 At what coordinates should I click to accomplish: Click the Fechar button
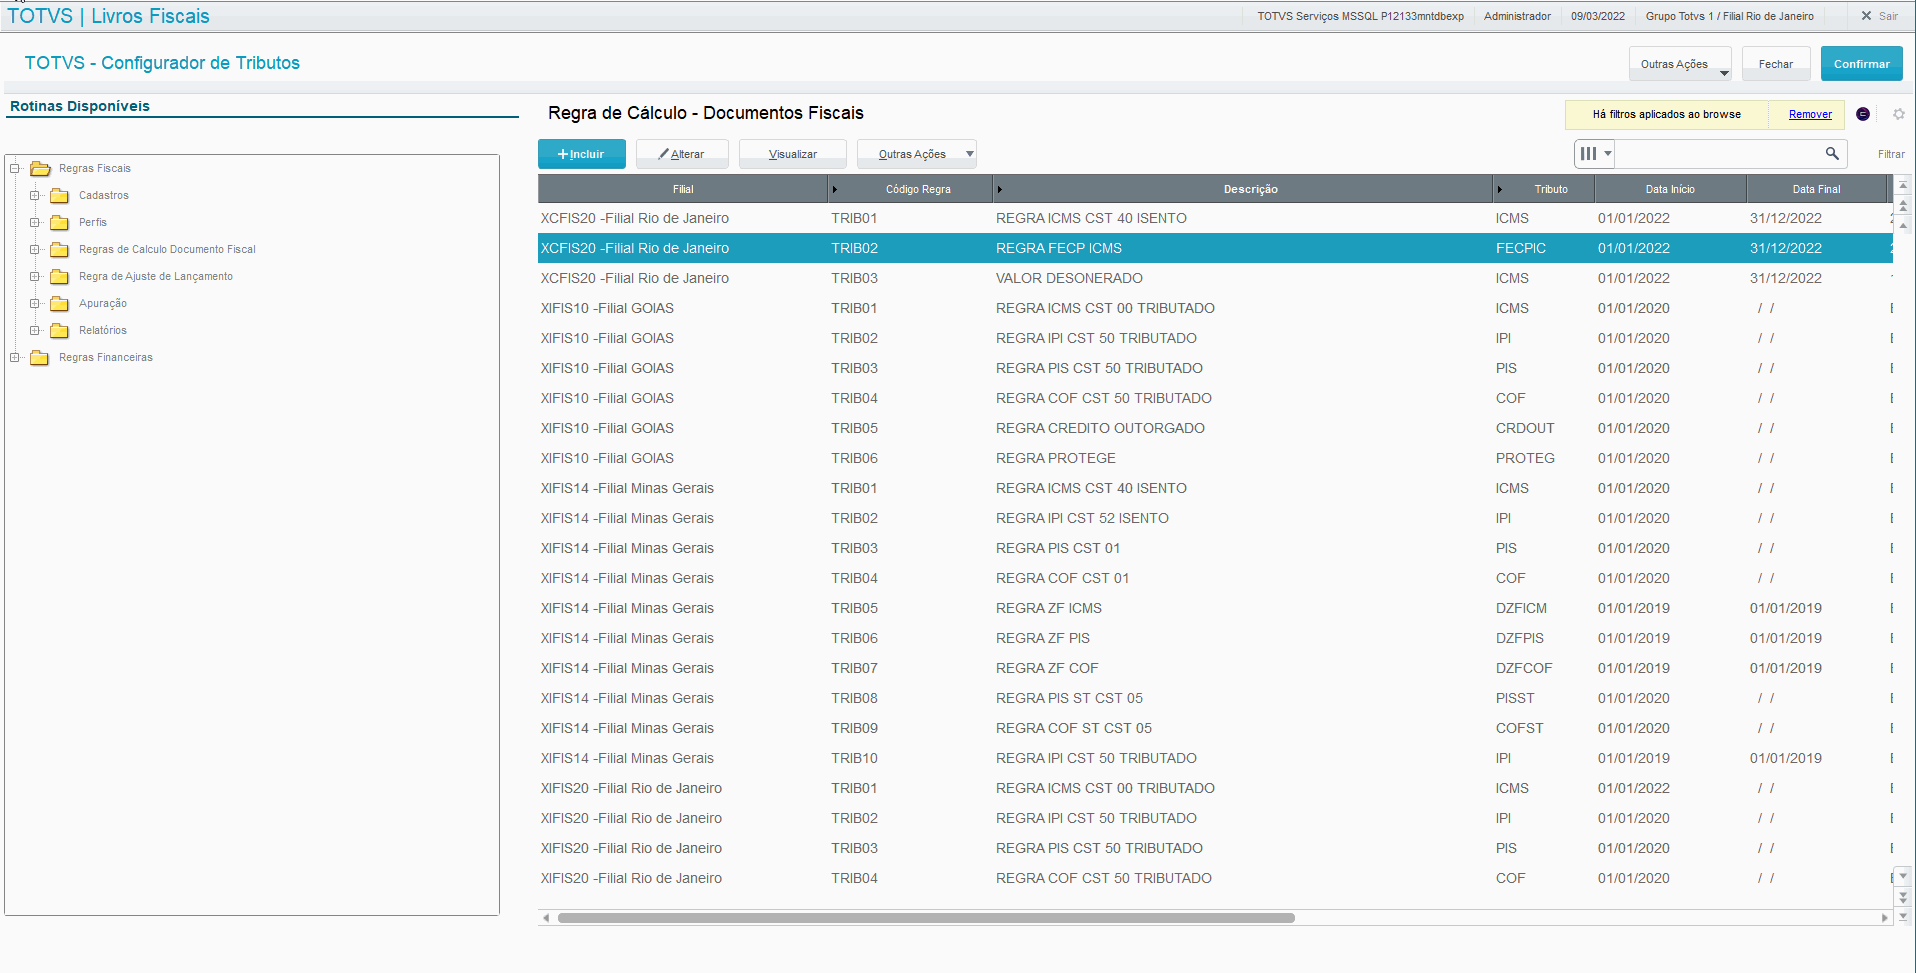(x=1776, y=64)
